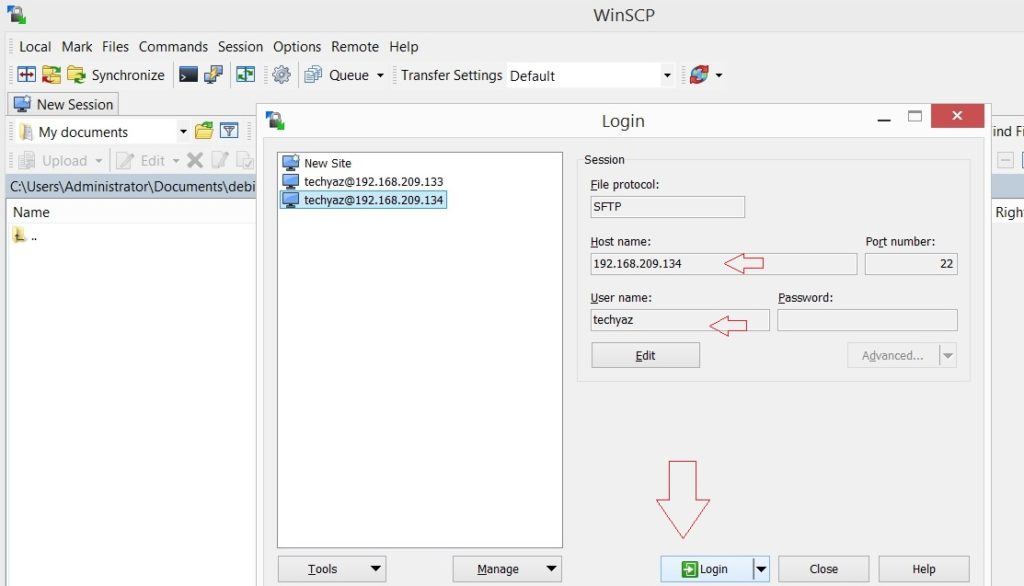Open the Commands menu
The height and width of the screenshot is (586, 1024).
point(173,47)
